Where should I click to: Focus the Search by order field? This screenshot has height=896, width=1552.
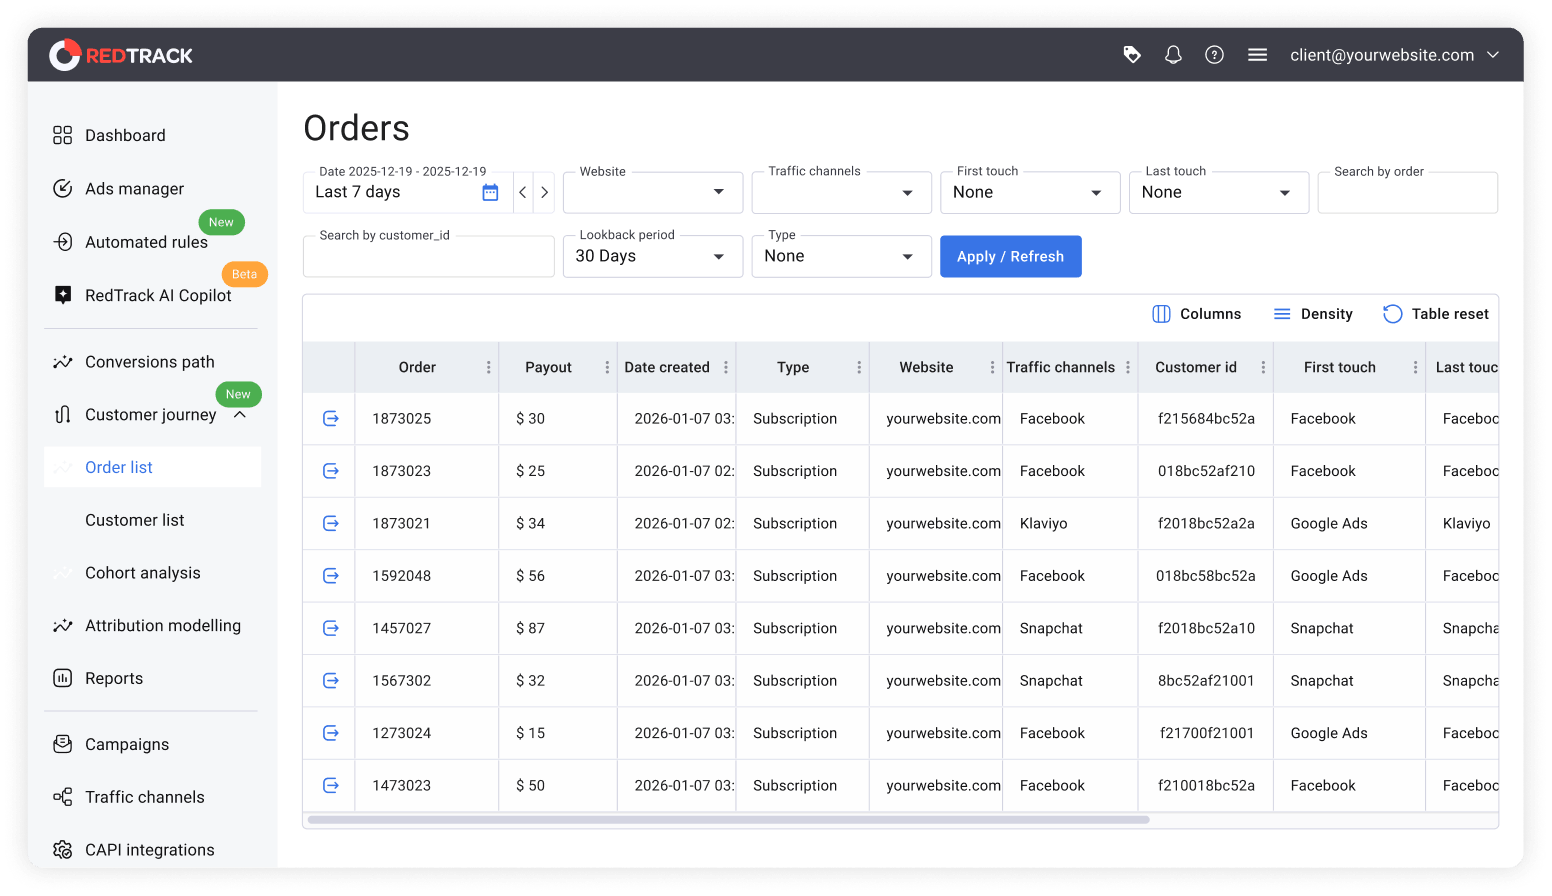[1408, 192]
